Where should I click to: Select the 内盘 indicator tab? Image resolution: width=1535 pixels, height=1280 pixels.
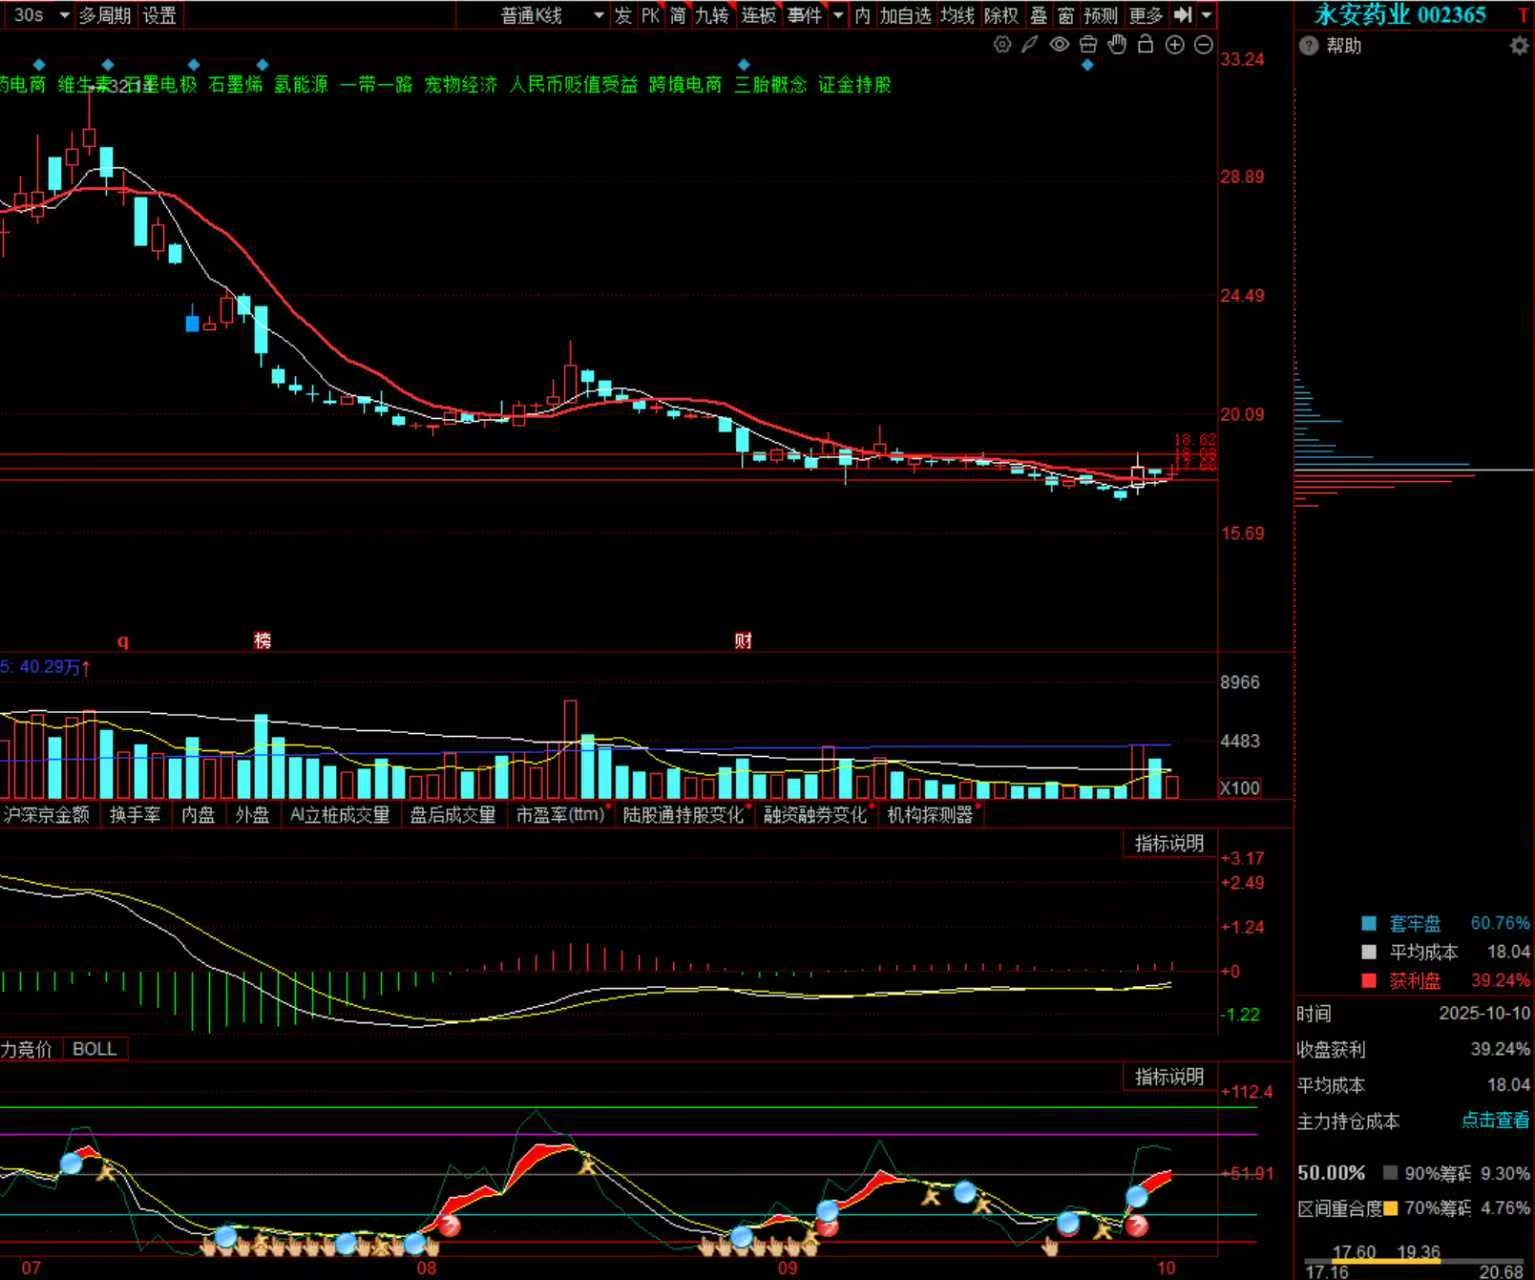(198, 815)
